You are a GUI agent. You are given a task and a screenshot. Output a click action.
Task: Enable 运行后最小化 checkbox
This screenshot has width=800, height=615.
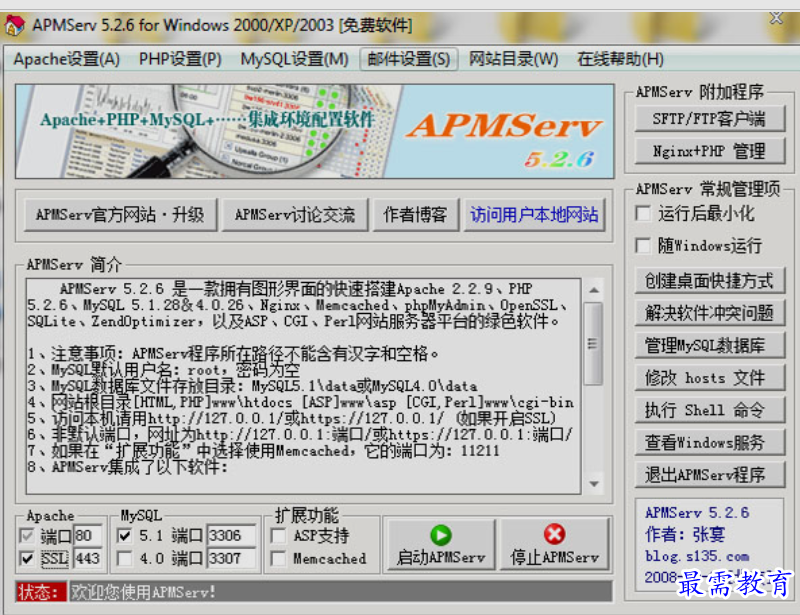643,213
